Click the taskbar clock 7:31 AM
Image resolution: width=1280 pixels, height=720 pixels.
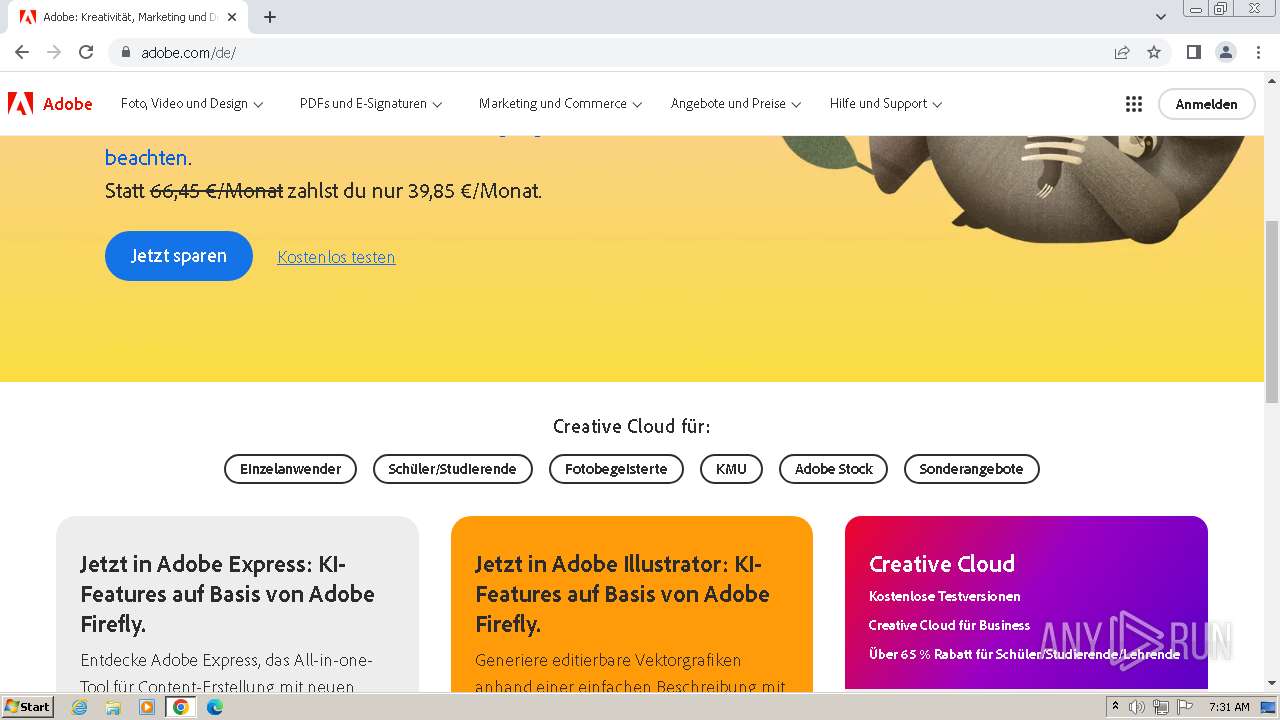tap(1229, 707)
